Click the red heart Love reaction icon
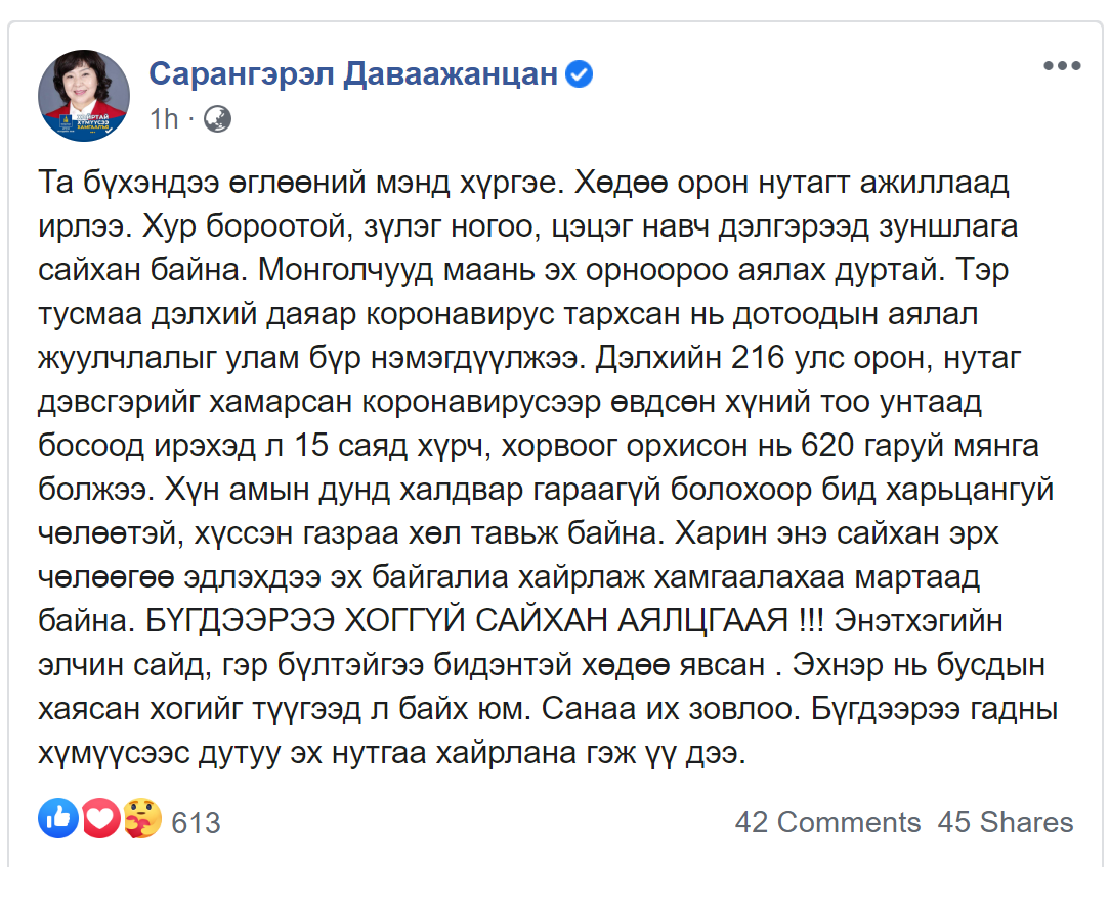Image resolution: width=1113 pixels, height=900 pixels. click(102, 818)
